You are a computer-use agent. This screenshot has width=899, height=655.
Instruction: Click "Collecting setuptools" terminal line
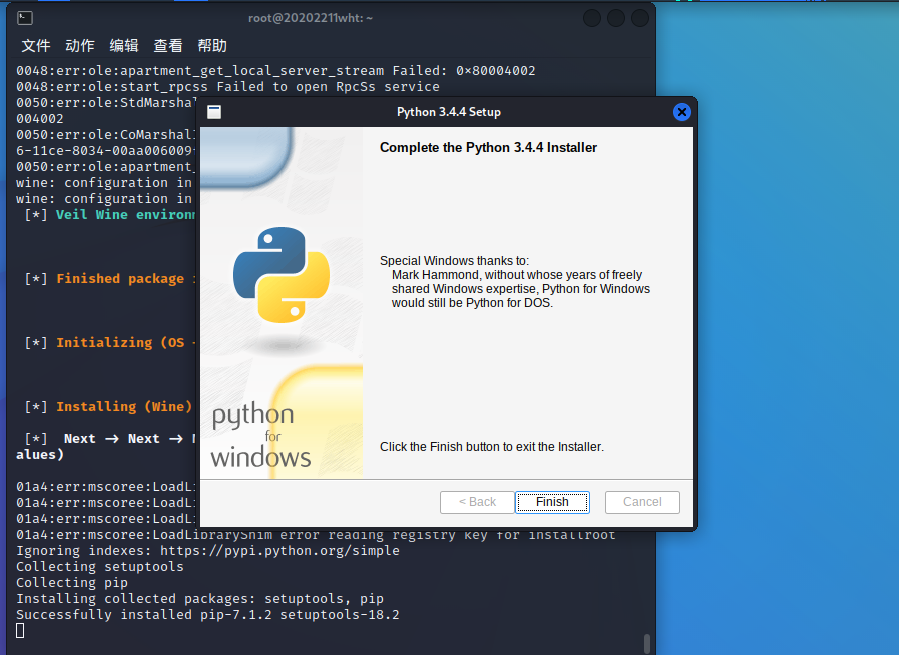[100, 567]
